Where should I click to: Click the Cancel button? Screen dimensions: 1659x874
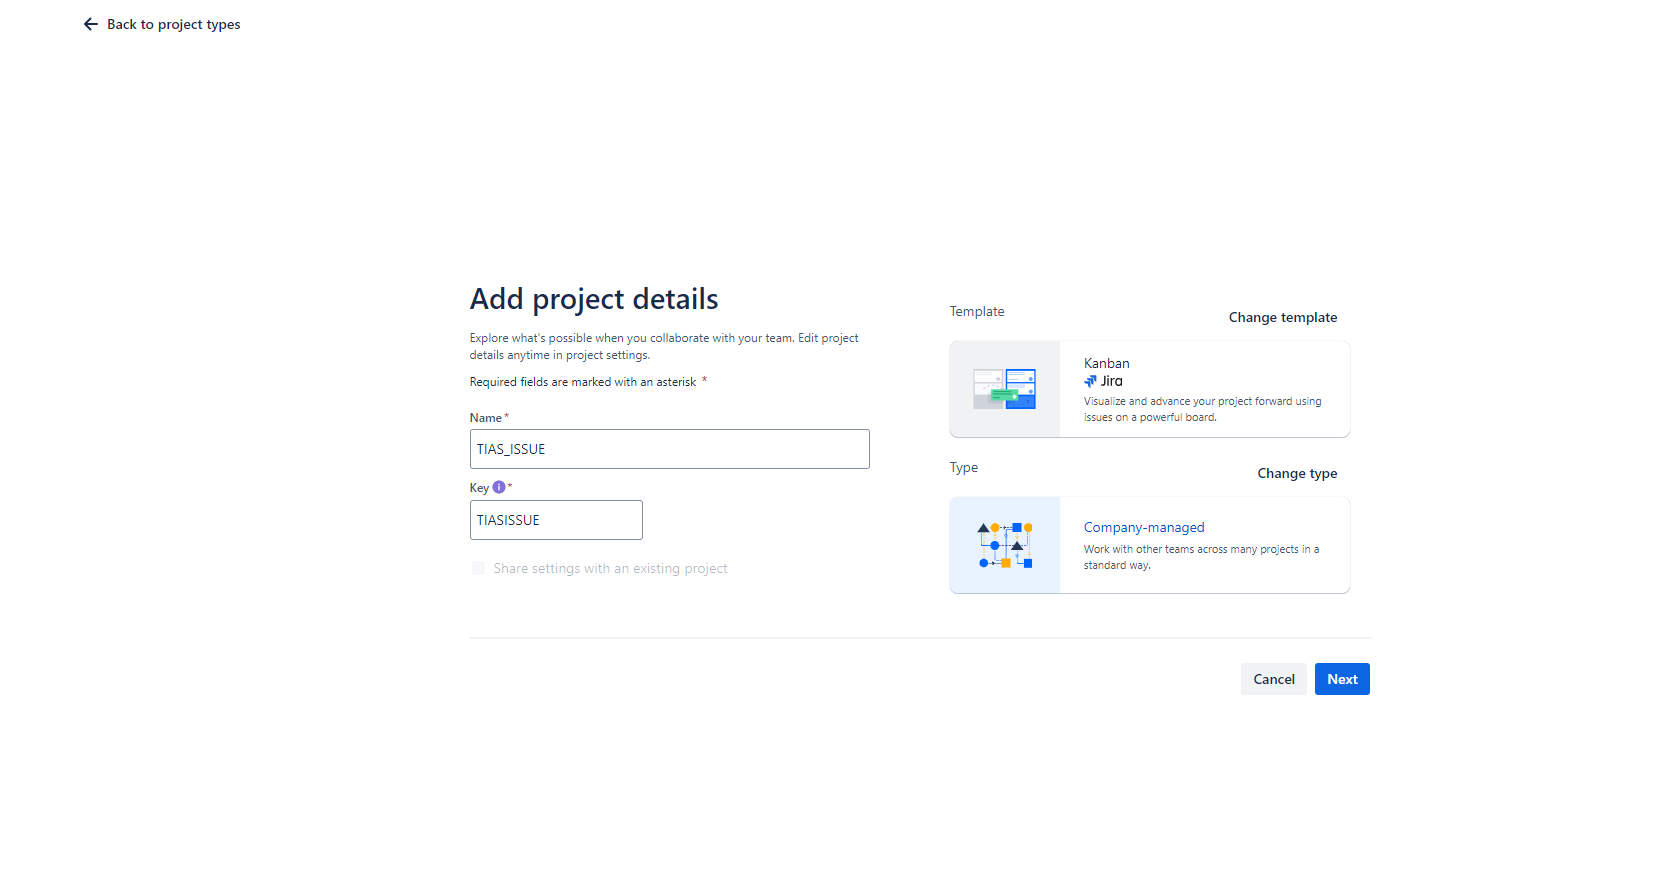tap(1274, 679)
